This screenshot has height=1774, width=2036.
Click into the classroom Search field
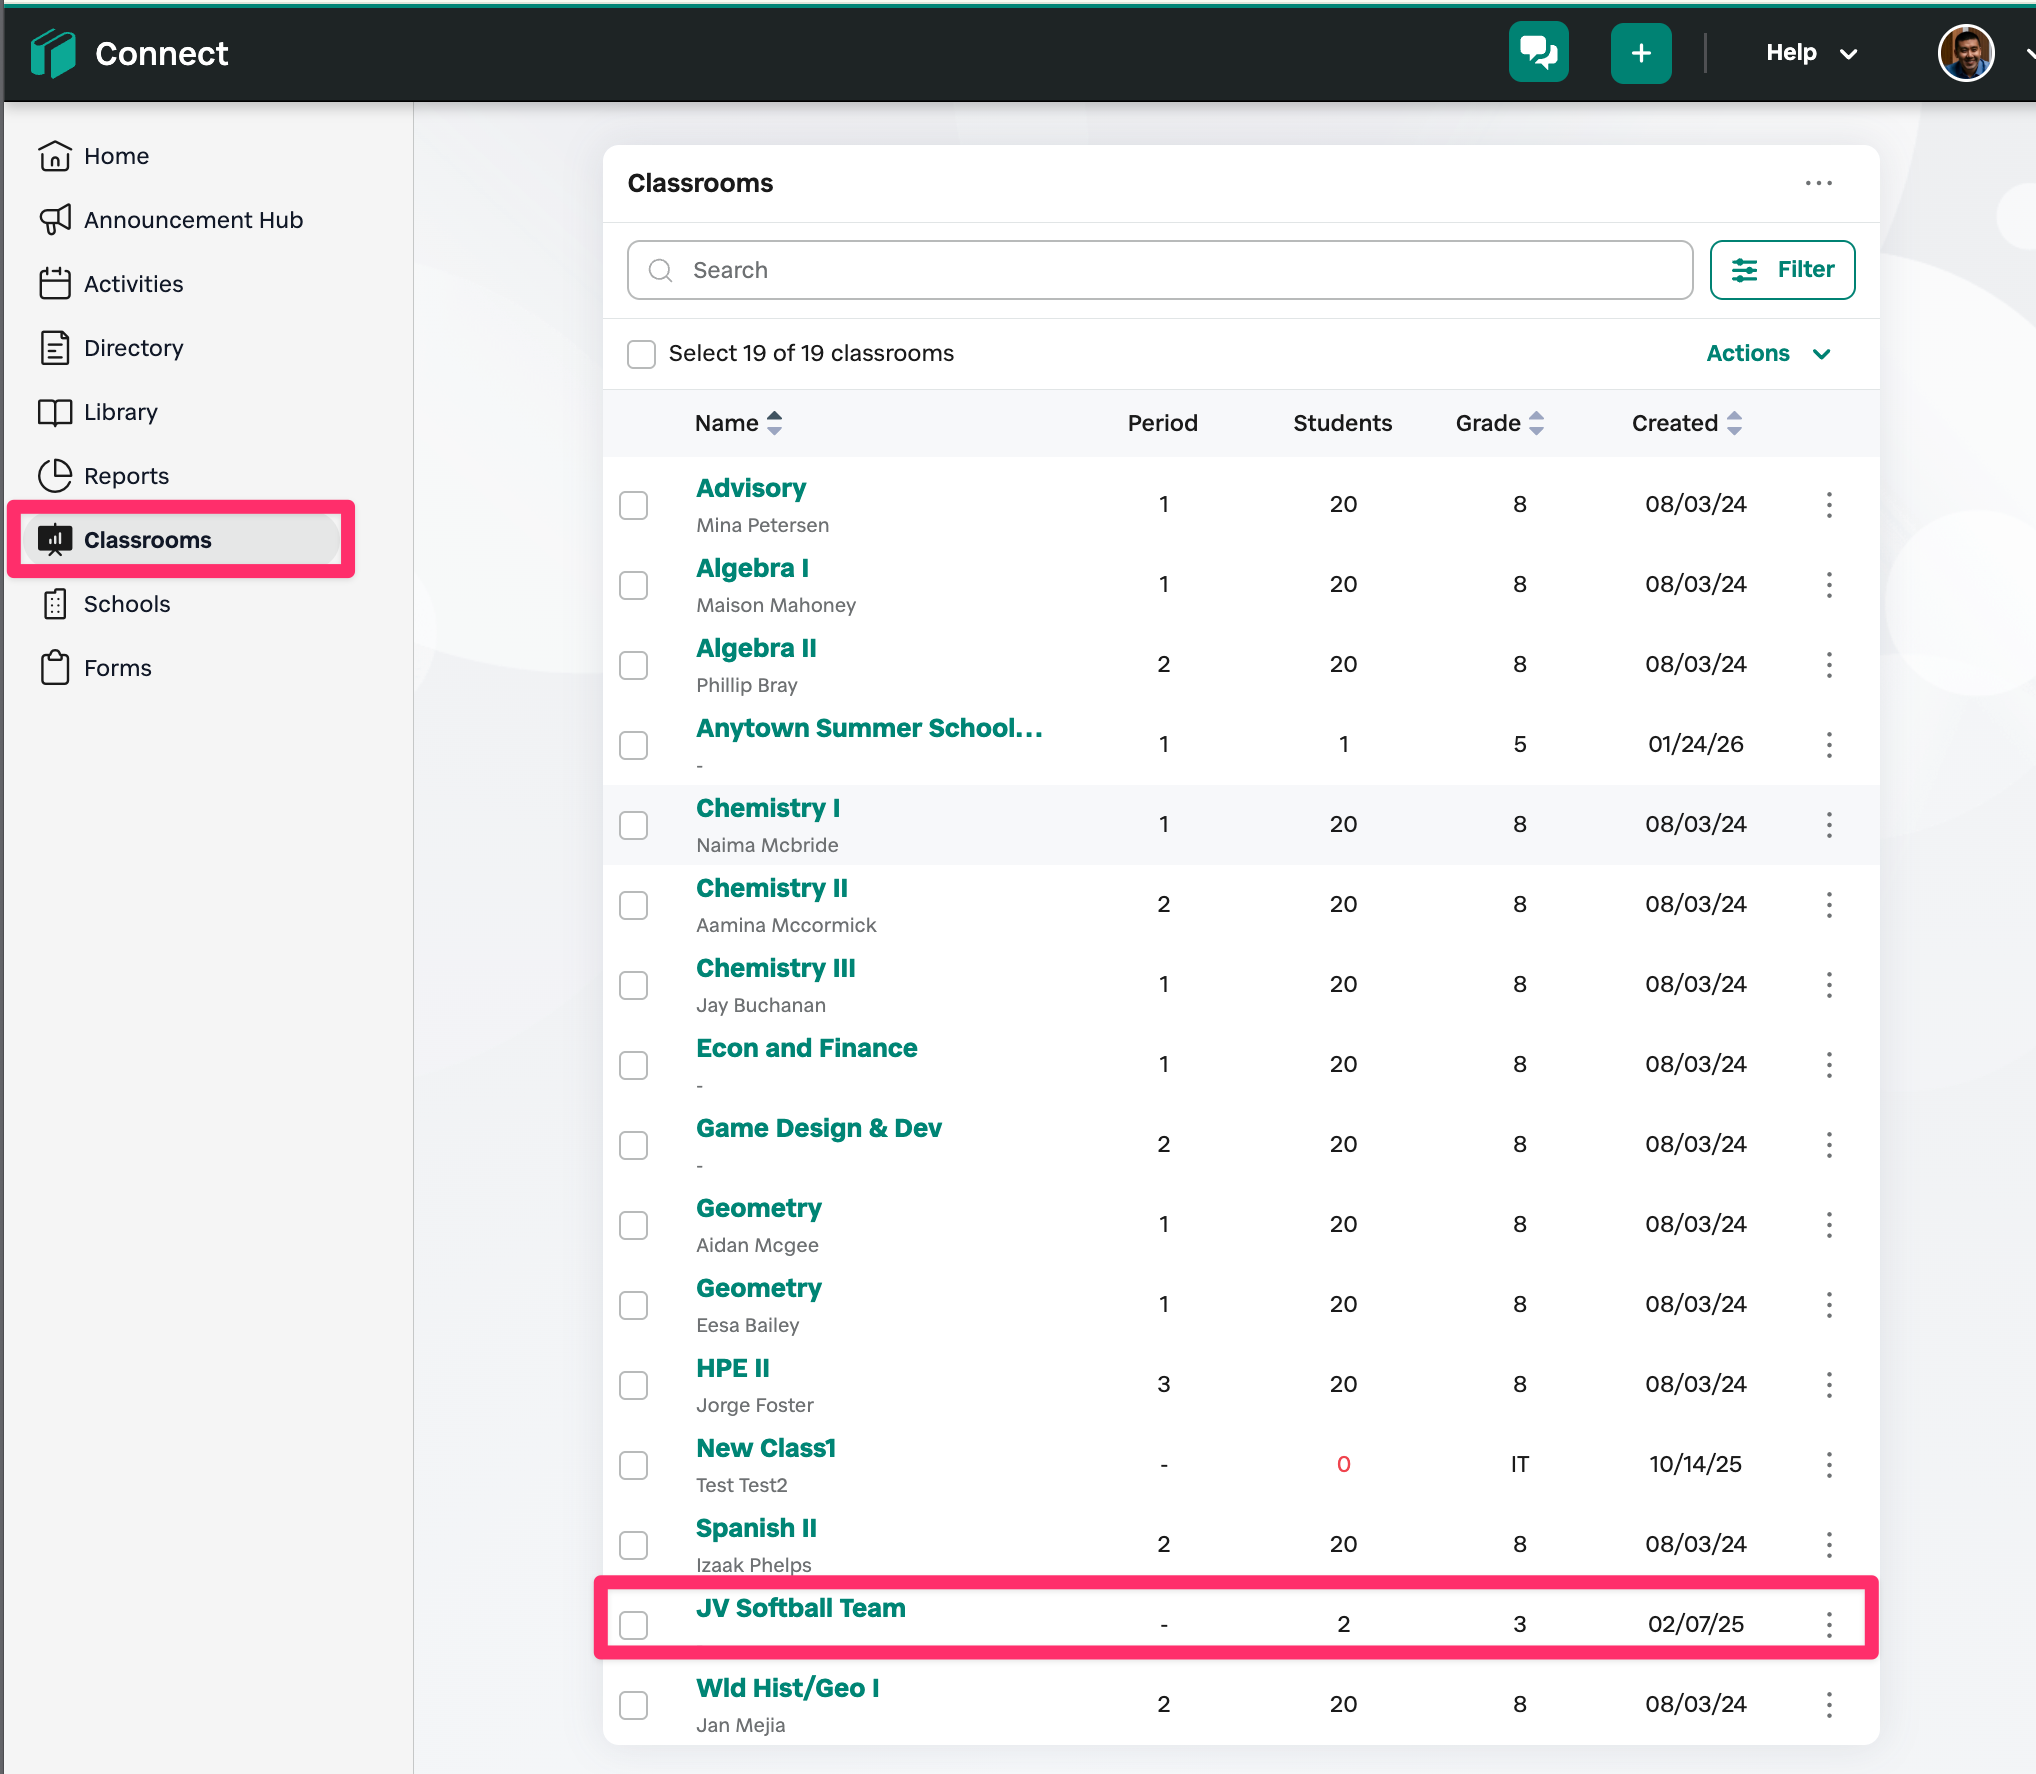pos(1160,270)
